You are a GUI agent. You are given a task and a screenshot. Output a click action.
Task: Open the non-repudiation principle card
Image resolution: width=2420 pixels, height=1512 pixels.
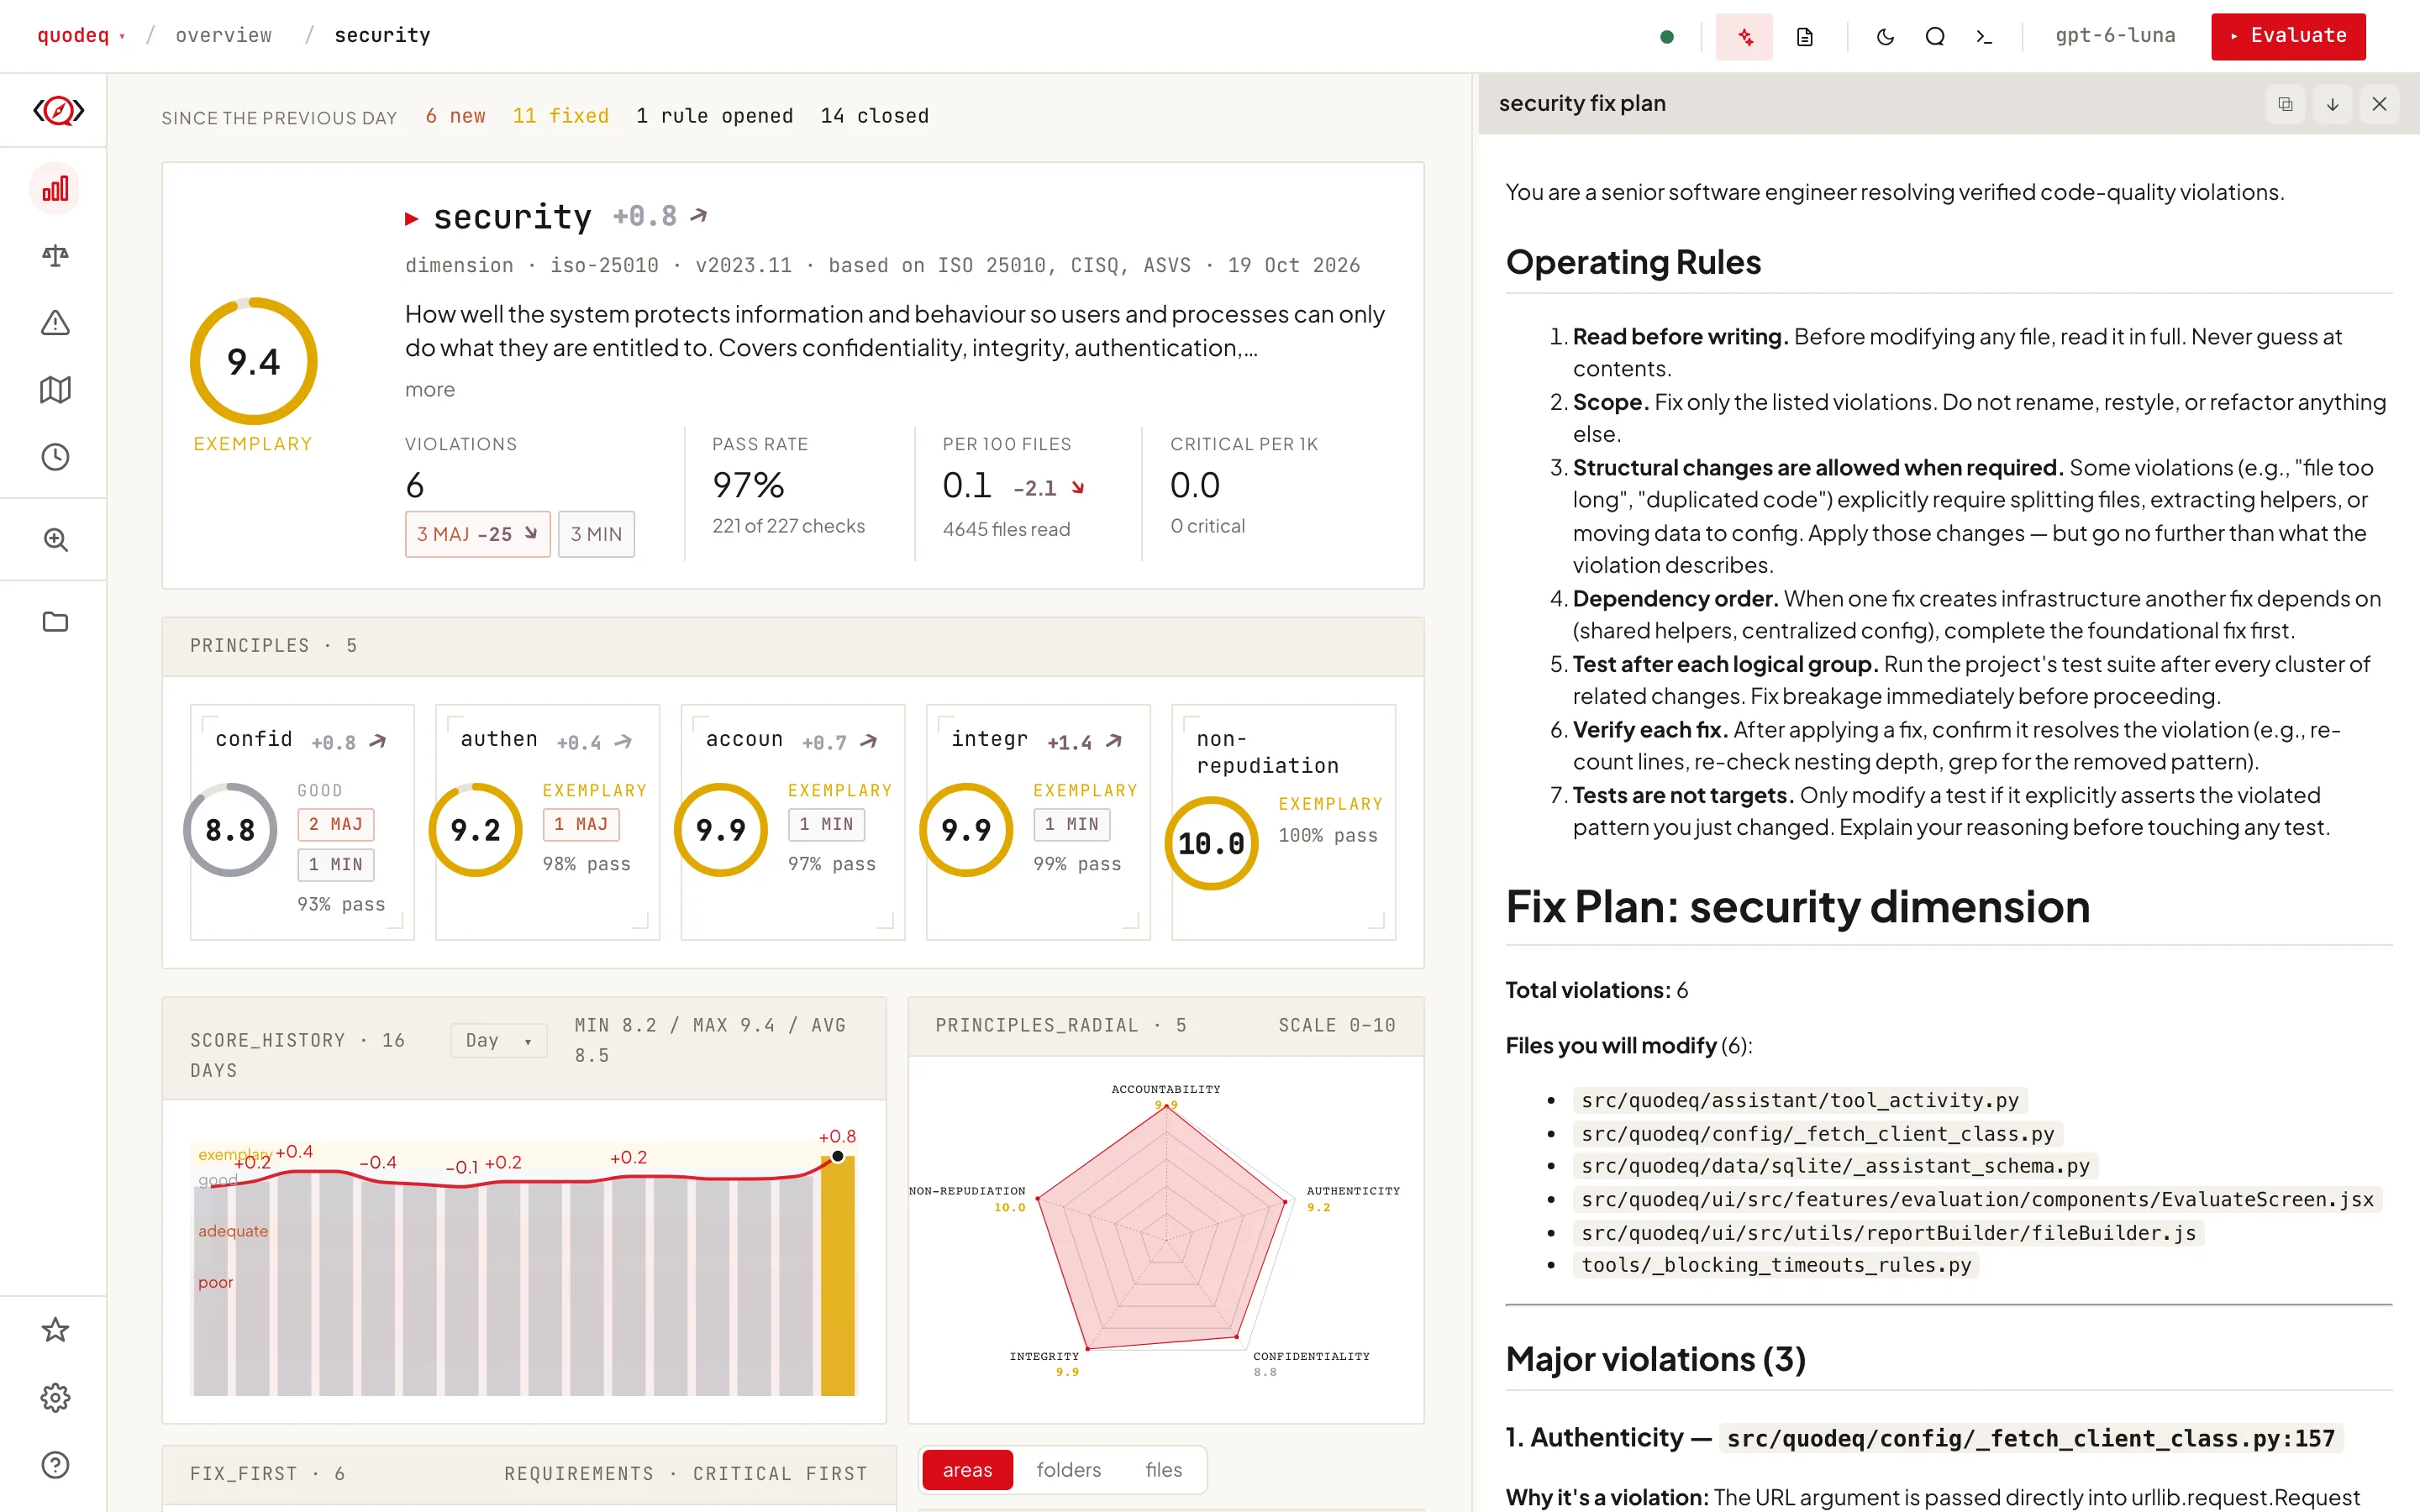pos(1283,822)
